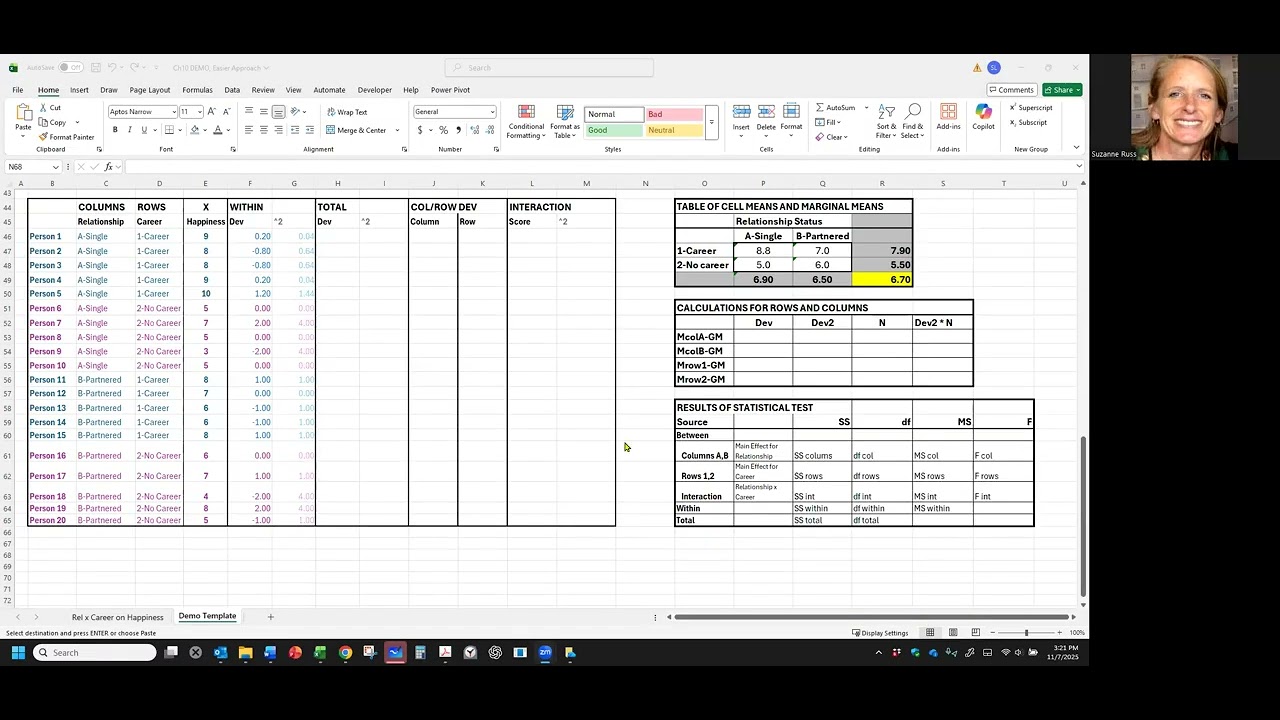Toggle Wrap Text

coord(347,112)
